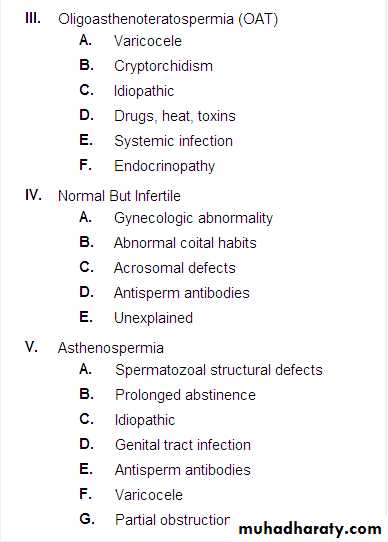Click the Abnormal coital habits line
This screenshot has height=542, width=388.
[185, 243]
